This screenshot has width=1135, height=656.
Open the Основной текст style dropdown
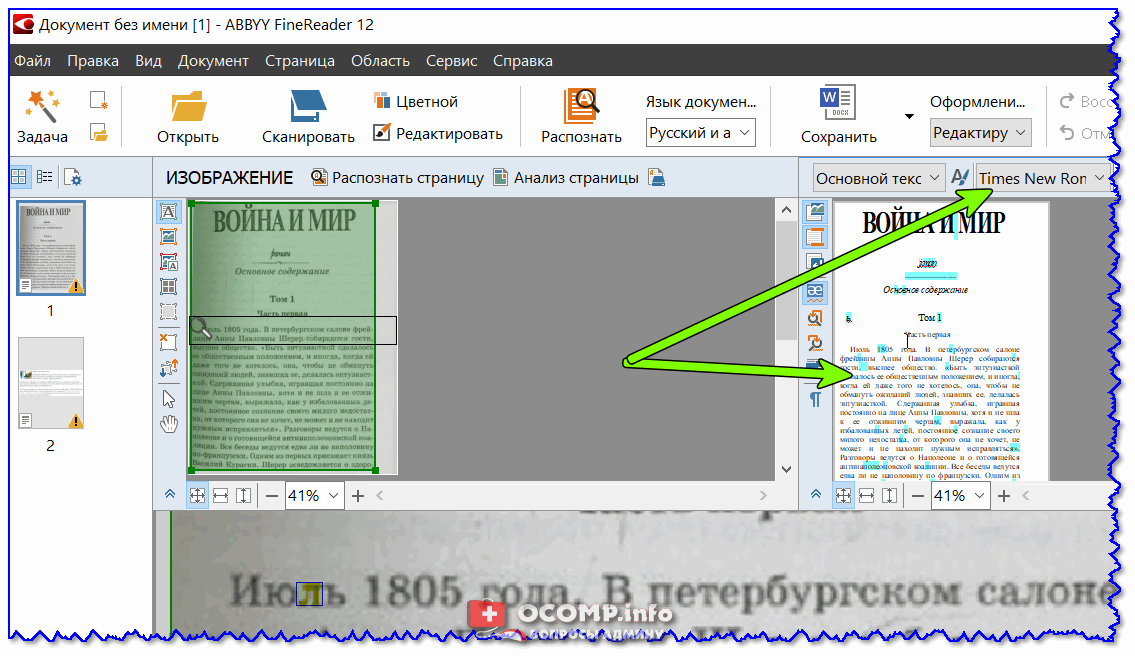click(x=878, y=178)
